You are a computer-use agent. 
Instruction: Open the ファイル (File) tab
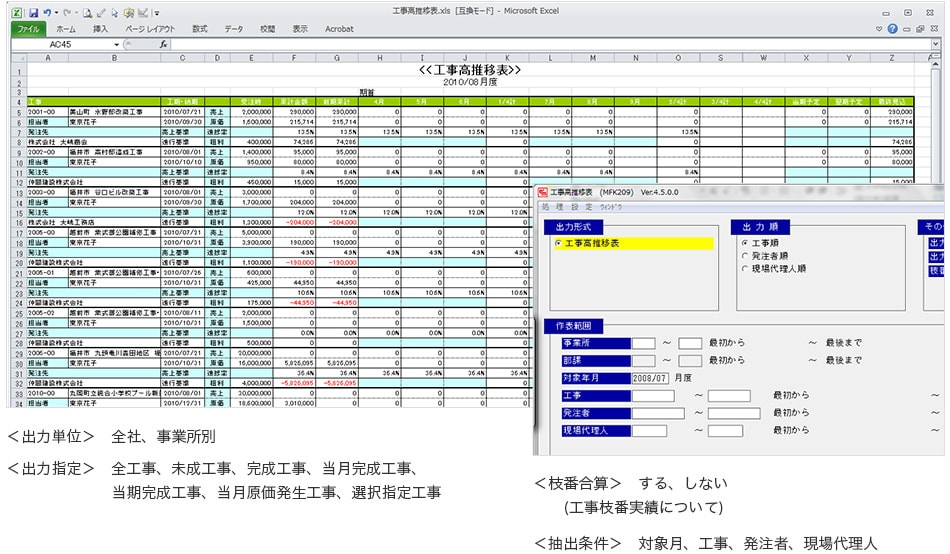coord(28,28)
